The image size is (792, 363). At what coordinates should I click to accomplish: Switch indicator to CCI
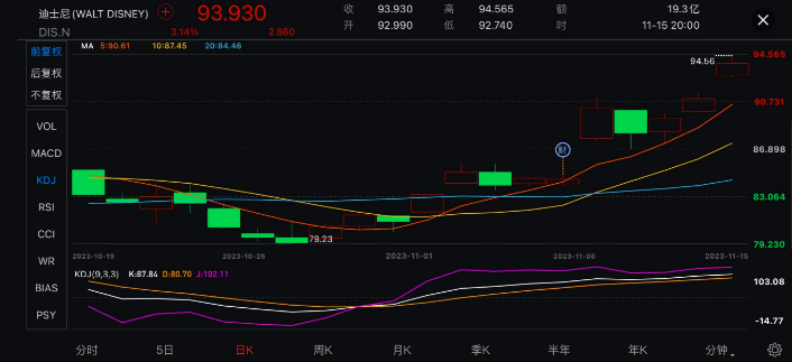[46, 234]
